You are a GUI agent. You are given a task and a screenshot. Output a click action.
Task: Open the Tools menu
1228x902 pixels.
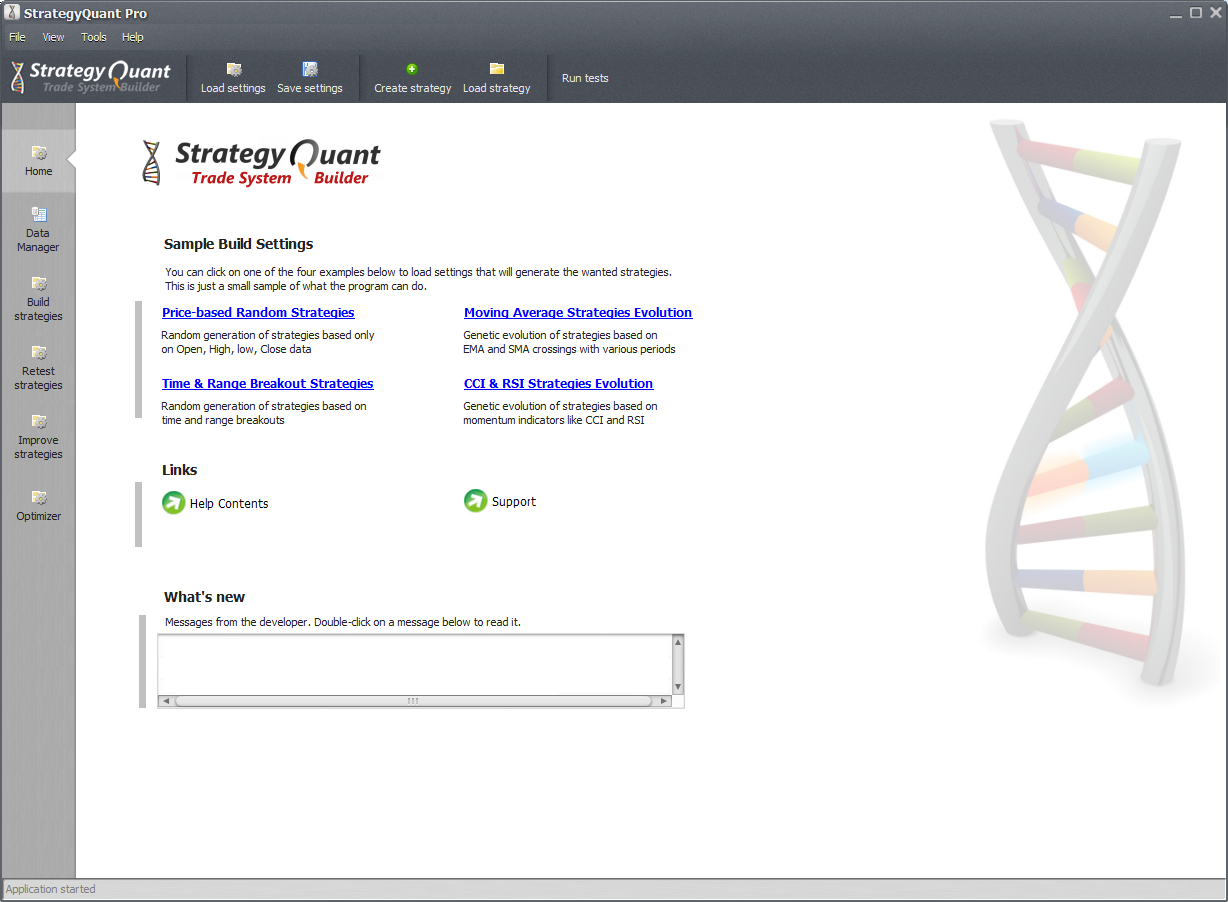coord(94,37)
